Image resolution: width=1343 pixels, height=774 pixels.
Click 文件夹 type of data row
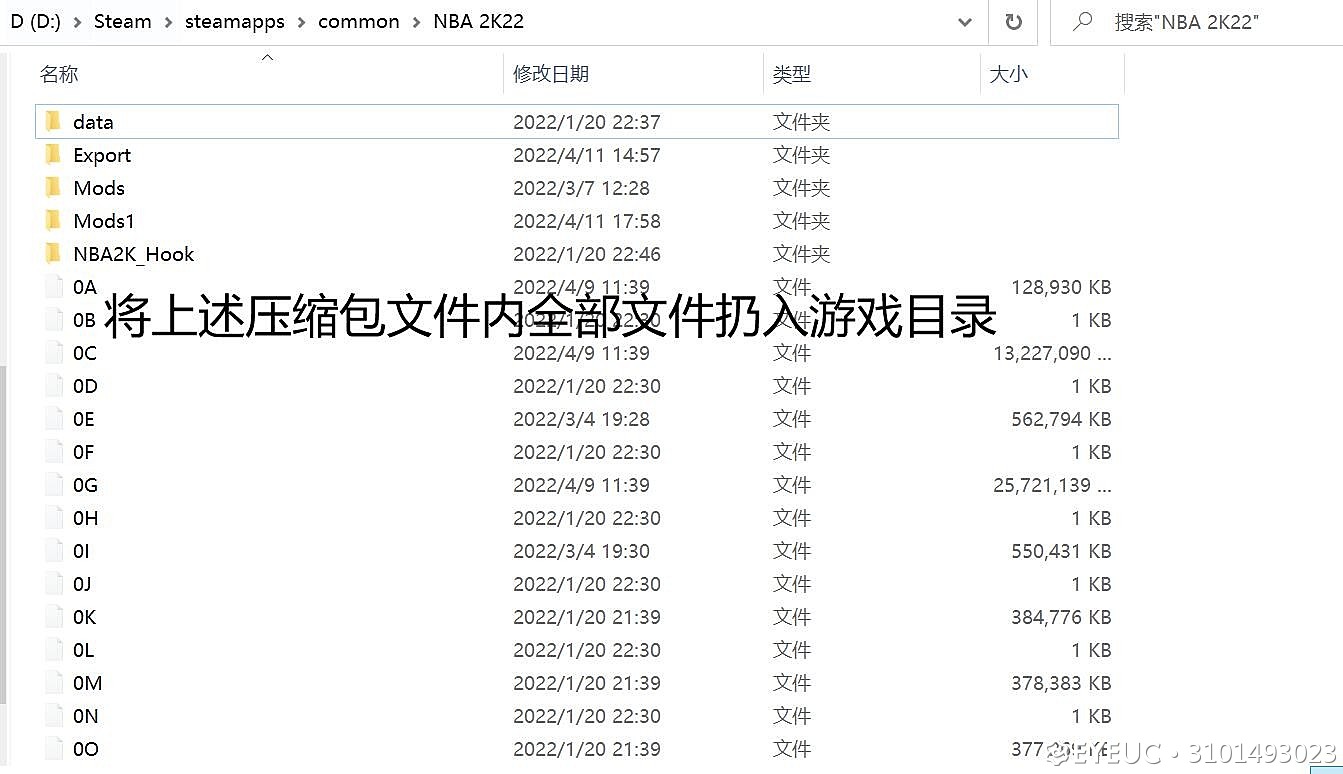point(801,122)
